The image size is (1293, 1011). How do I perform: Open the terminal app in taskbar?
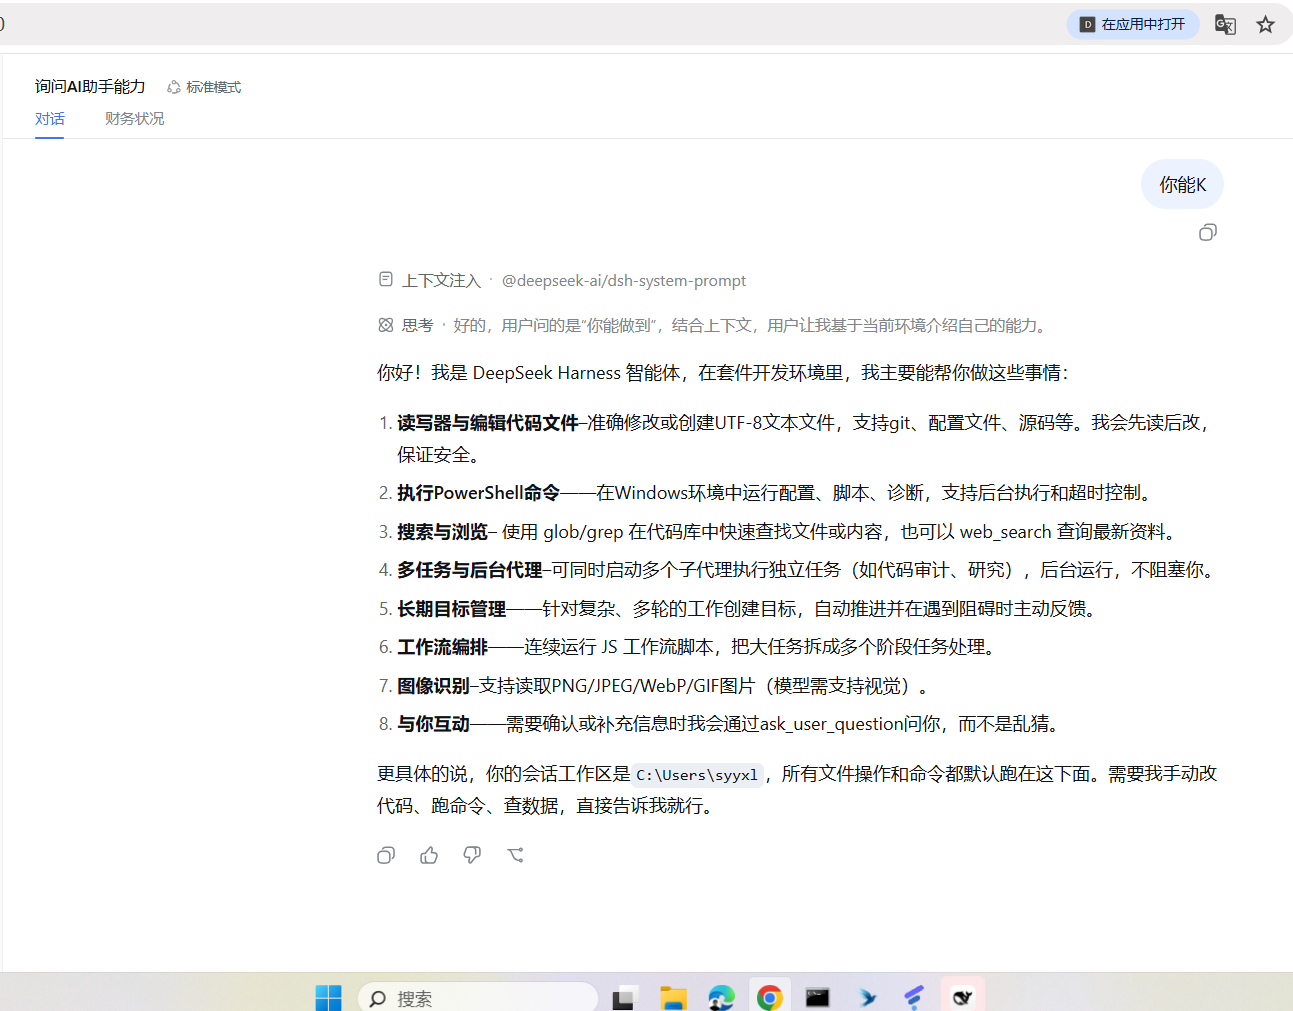tap(817, 997)
